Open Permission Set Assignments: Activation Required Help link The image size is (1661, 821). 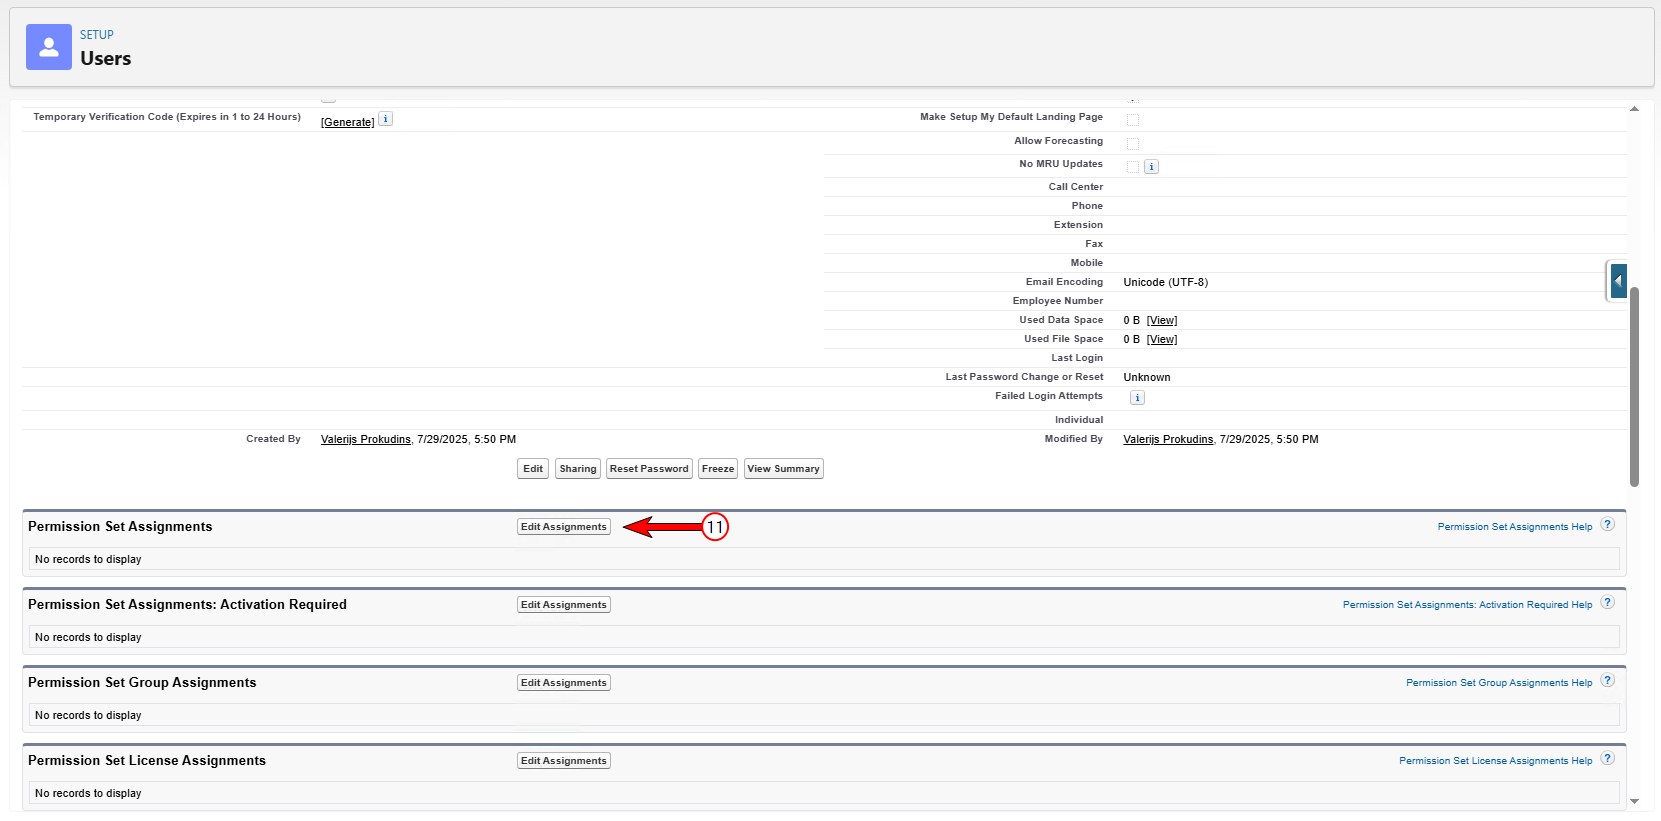point(1468,605)
